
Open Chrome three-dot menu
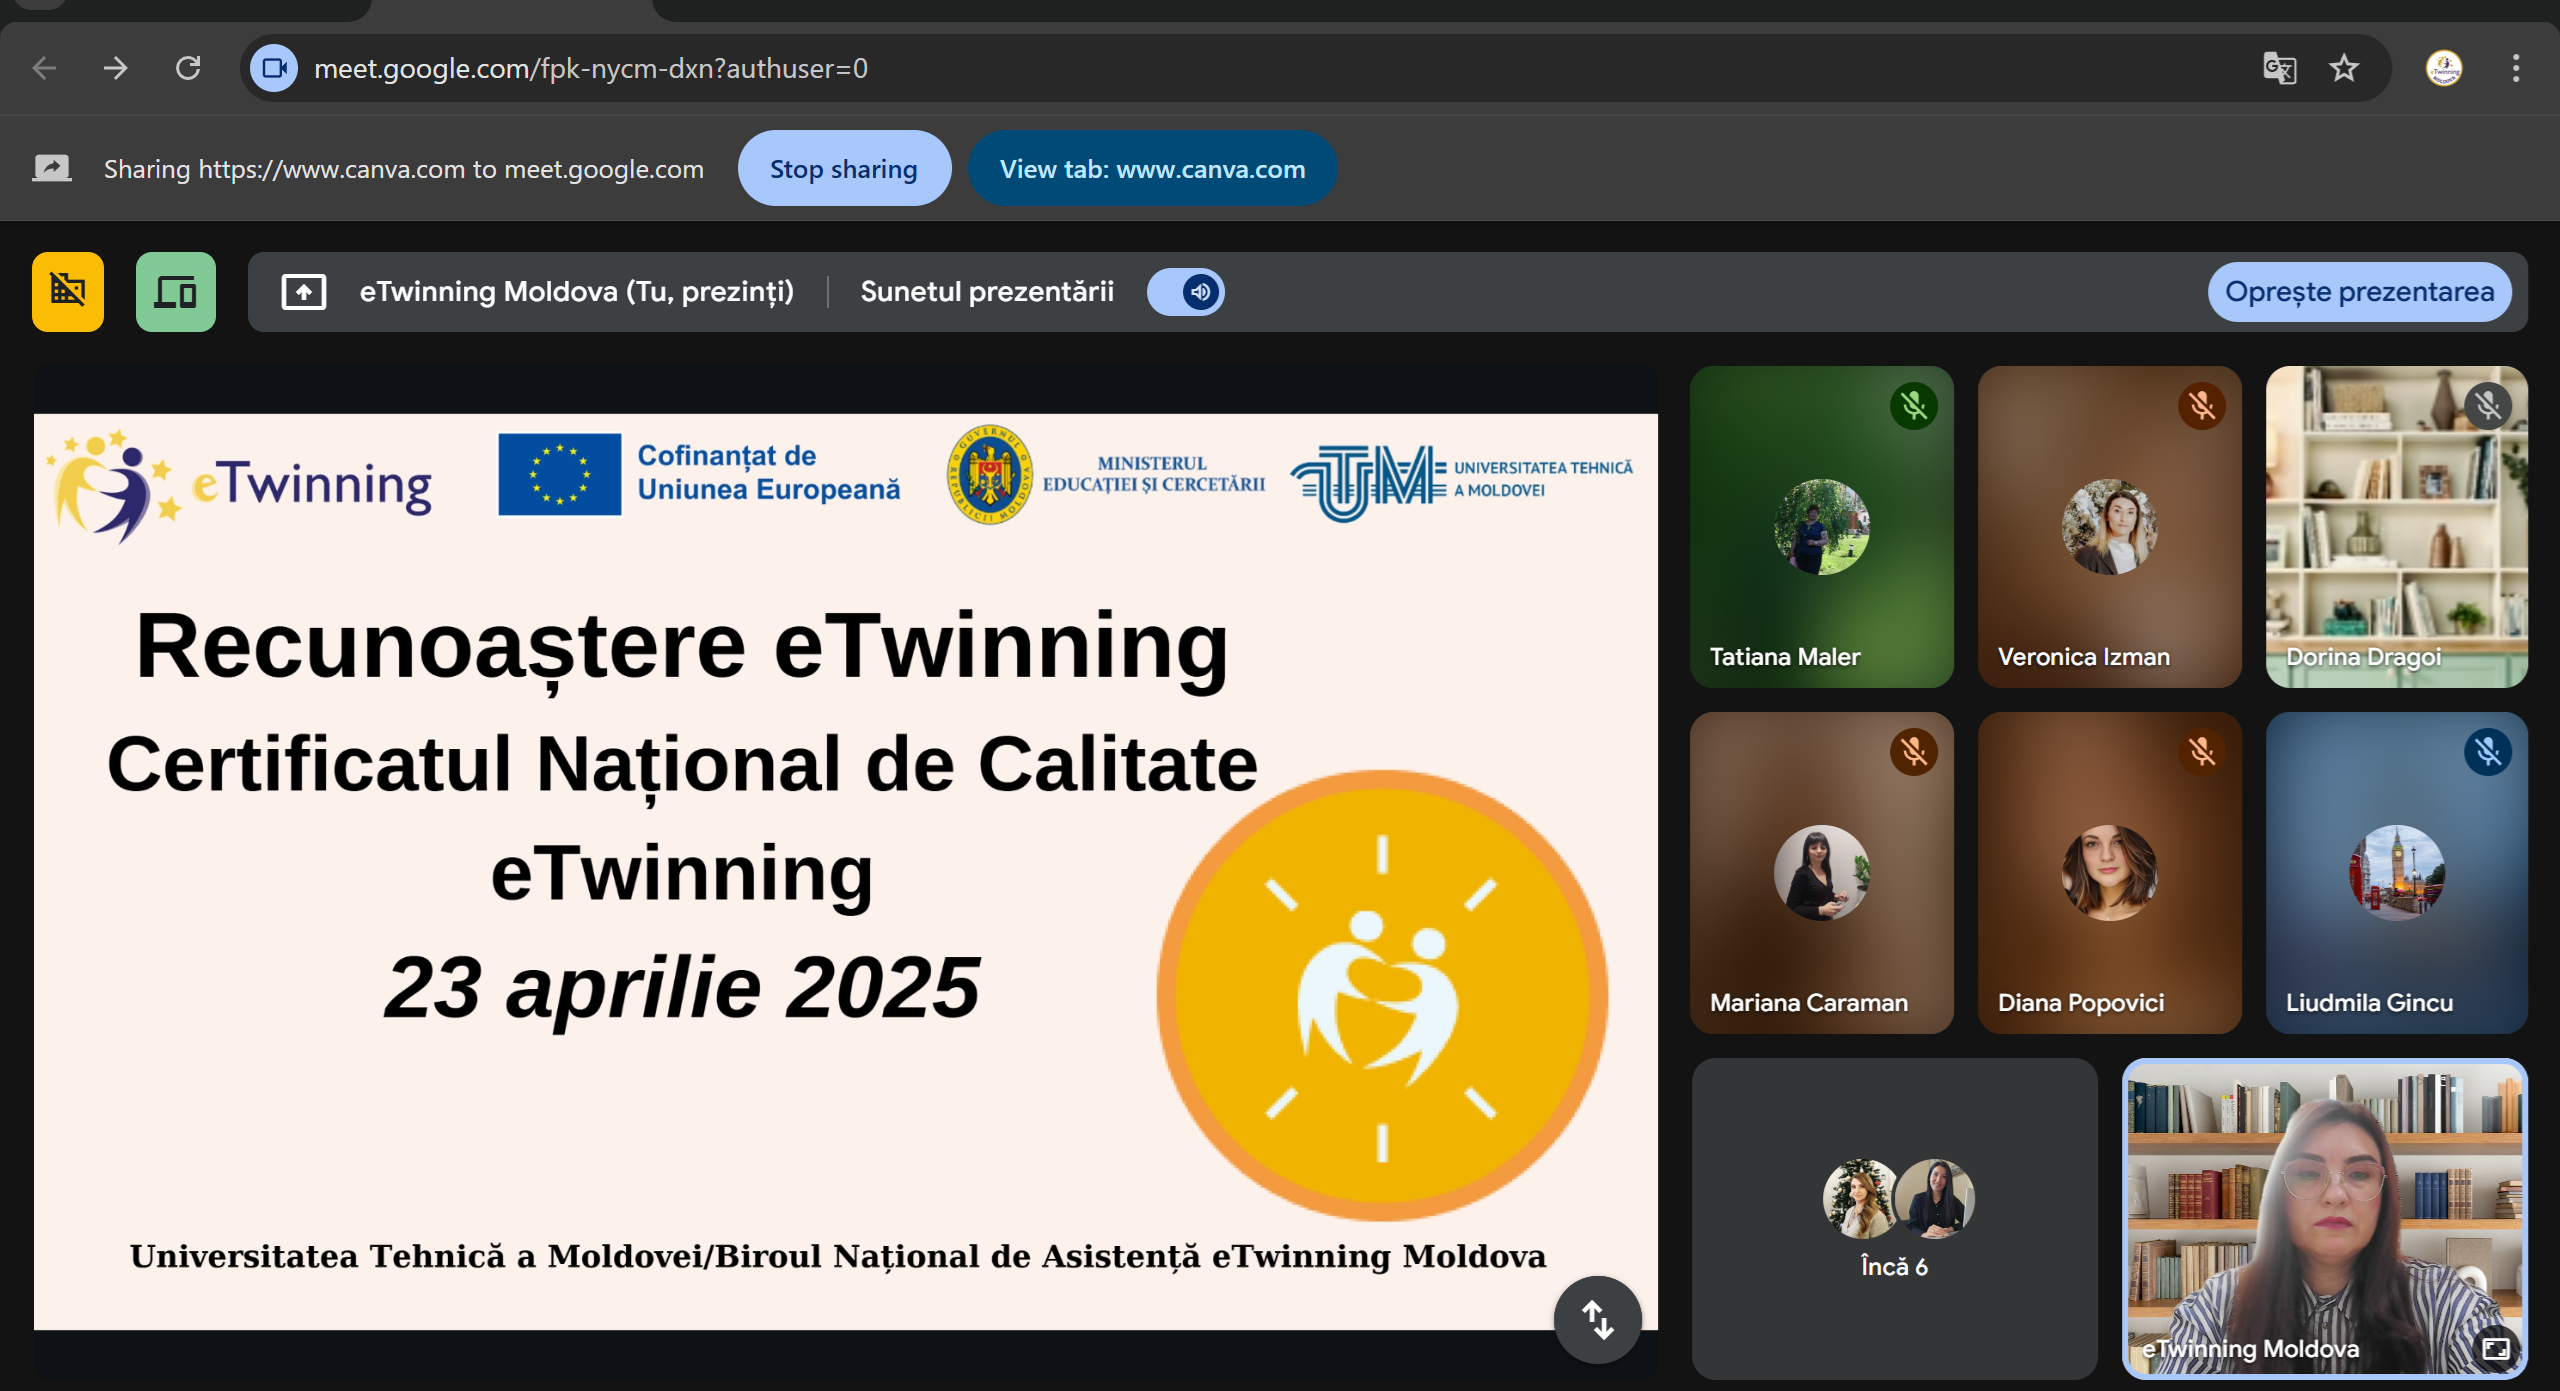(2516, 68)
